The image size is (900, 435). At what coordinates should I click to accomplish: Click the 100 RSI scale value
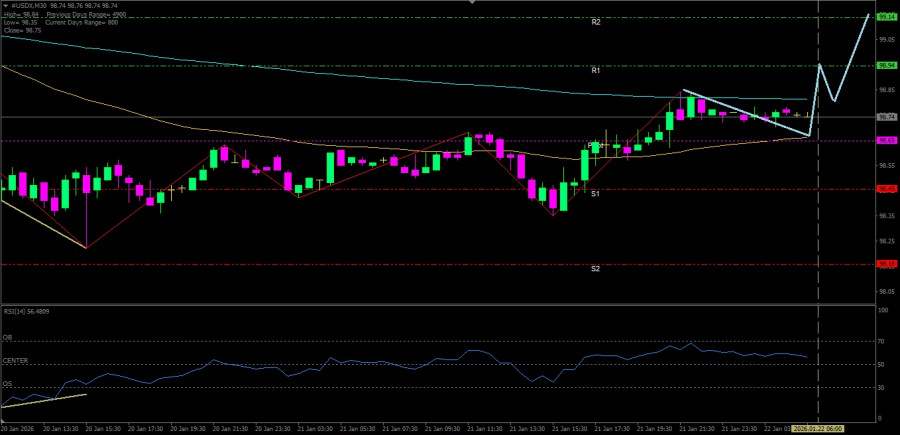(885, 310)
